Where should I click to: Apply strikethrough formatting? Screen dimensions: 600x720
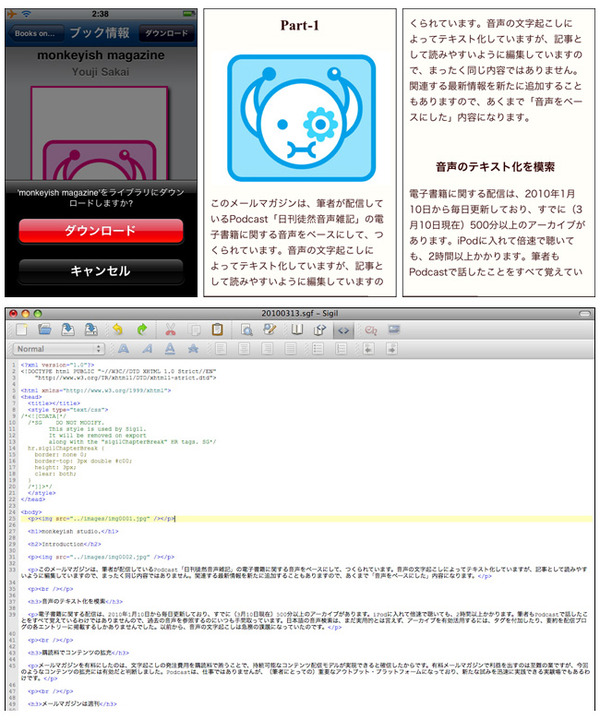pos(193,349)
